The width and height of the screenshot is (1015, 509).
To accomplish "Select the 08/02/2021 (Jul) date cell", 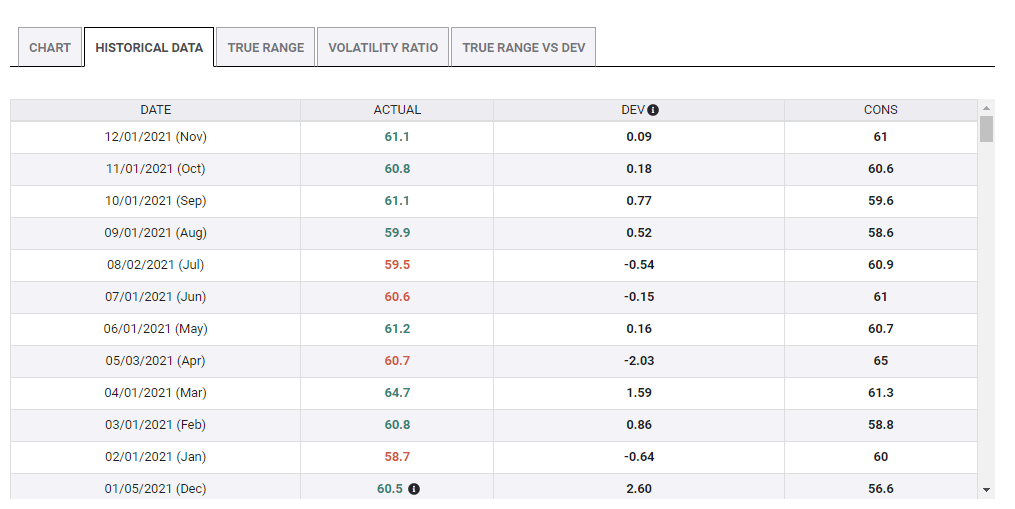I will tap(155, 265).
